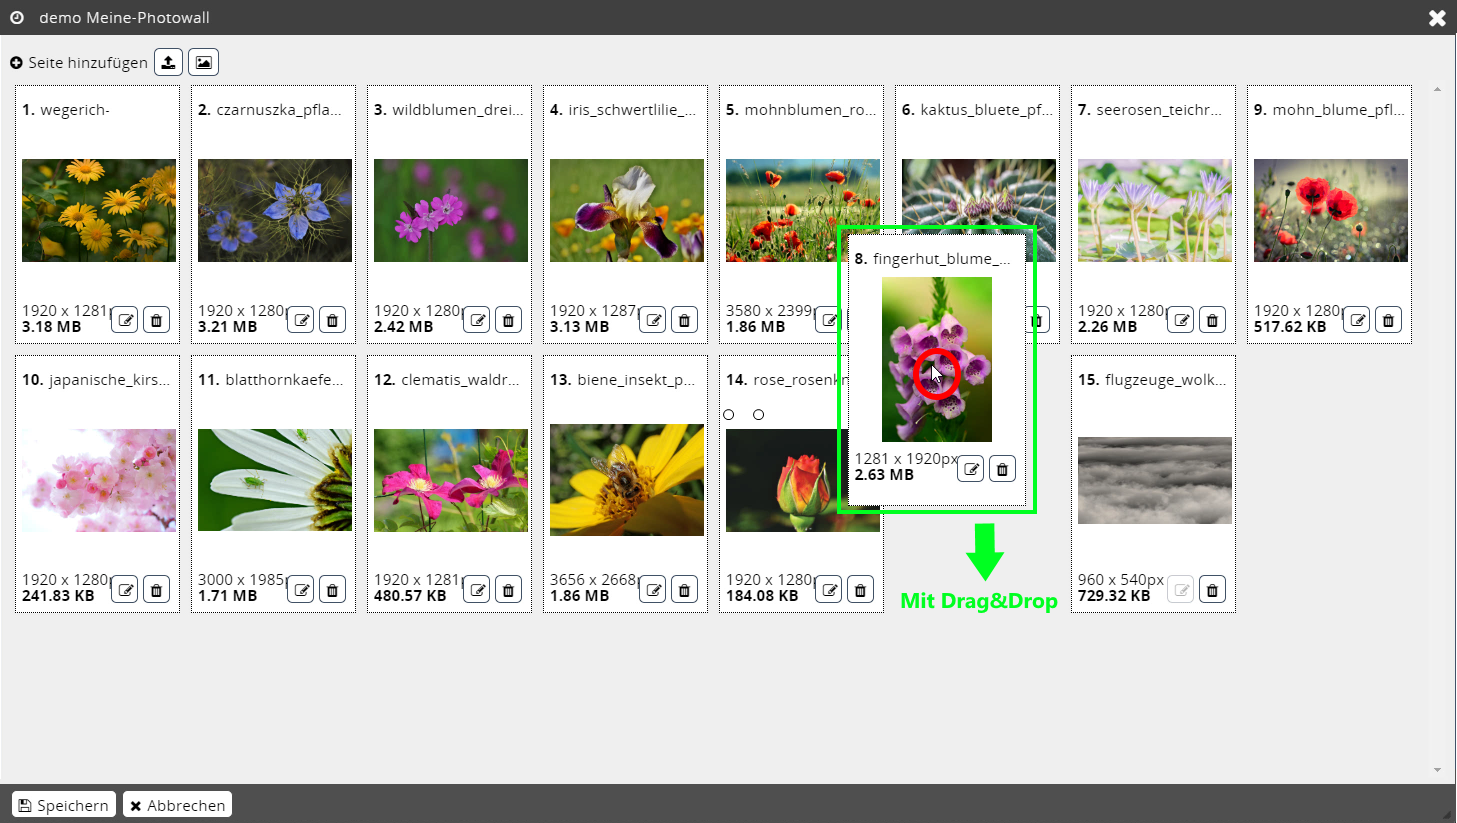Edit the biene_insekt image entry
The width and height of the screenshot is (1457, 823).
(653, 590)
